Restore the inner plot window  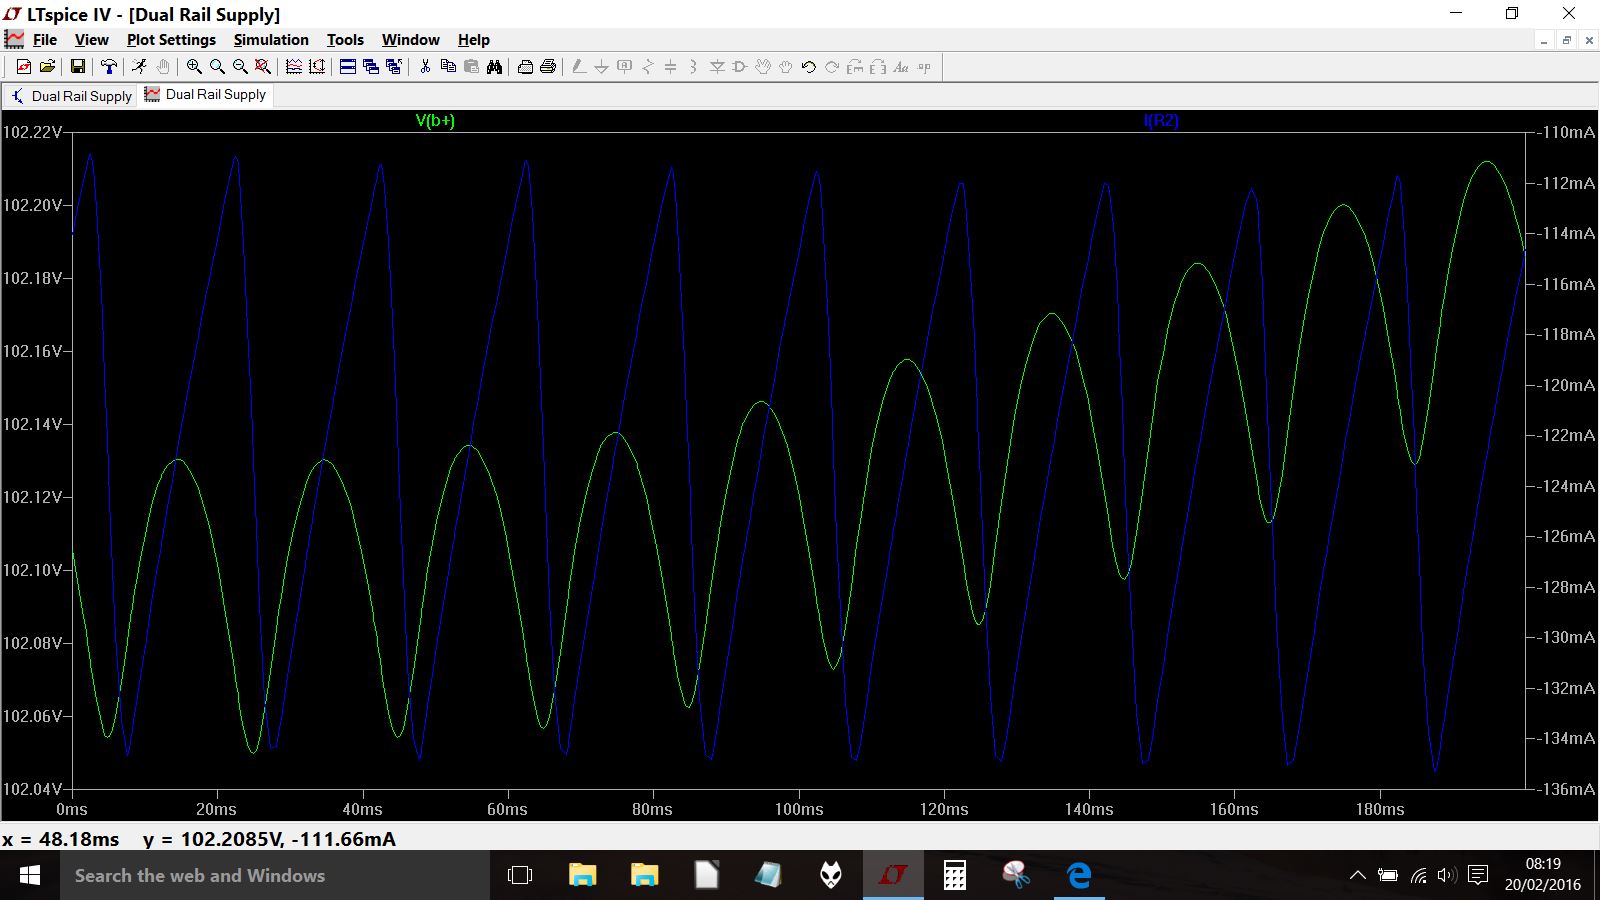coord(1566,40)
